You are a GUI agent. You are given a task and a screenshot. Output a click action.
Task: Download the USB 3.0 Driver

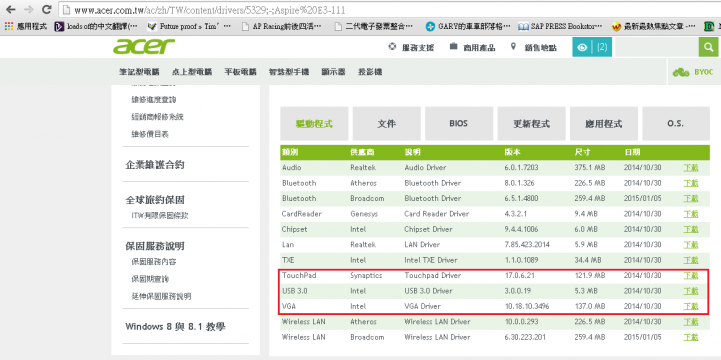click(x=691, y=291)
